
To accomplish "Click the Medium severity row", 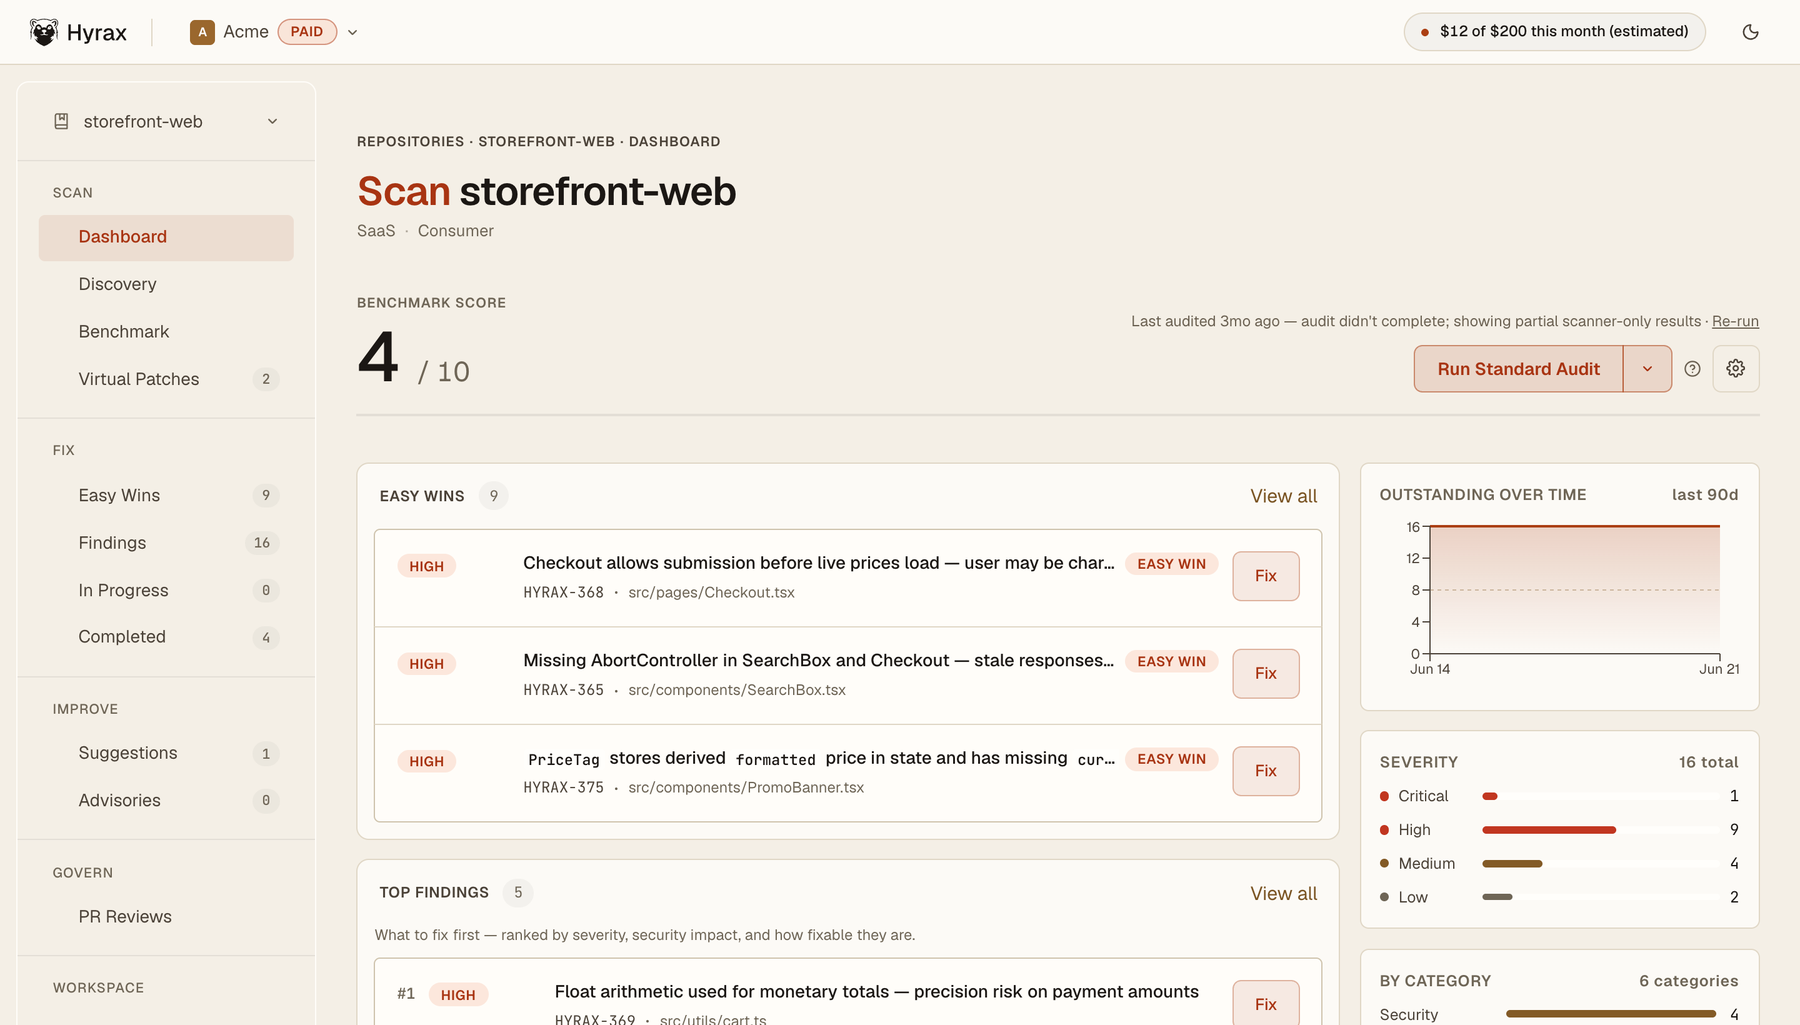I will [x=1559, y=864].
